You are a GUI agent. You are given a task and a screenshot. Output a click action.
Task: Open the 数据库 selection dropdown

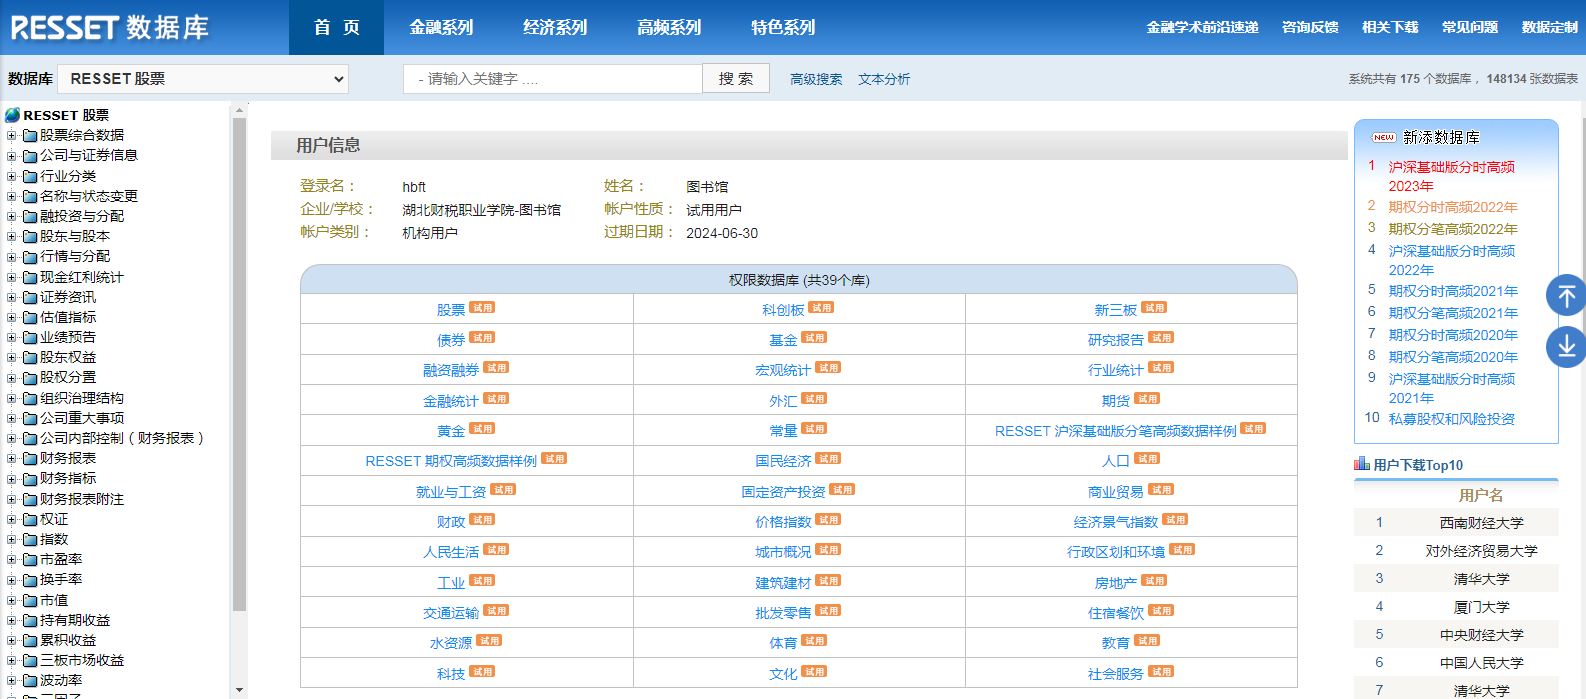[203, 79]
